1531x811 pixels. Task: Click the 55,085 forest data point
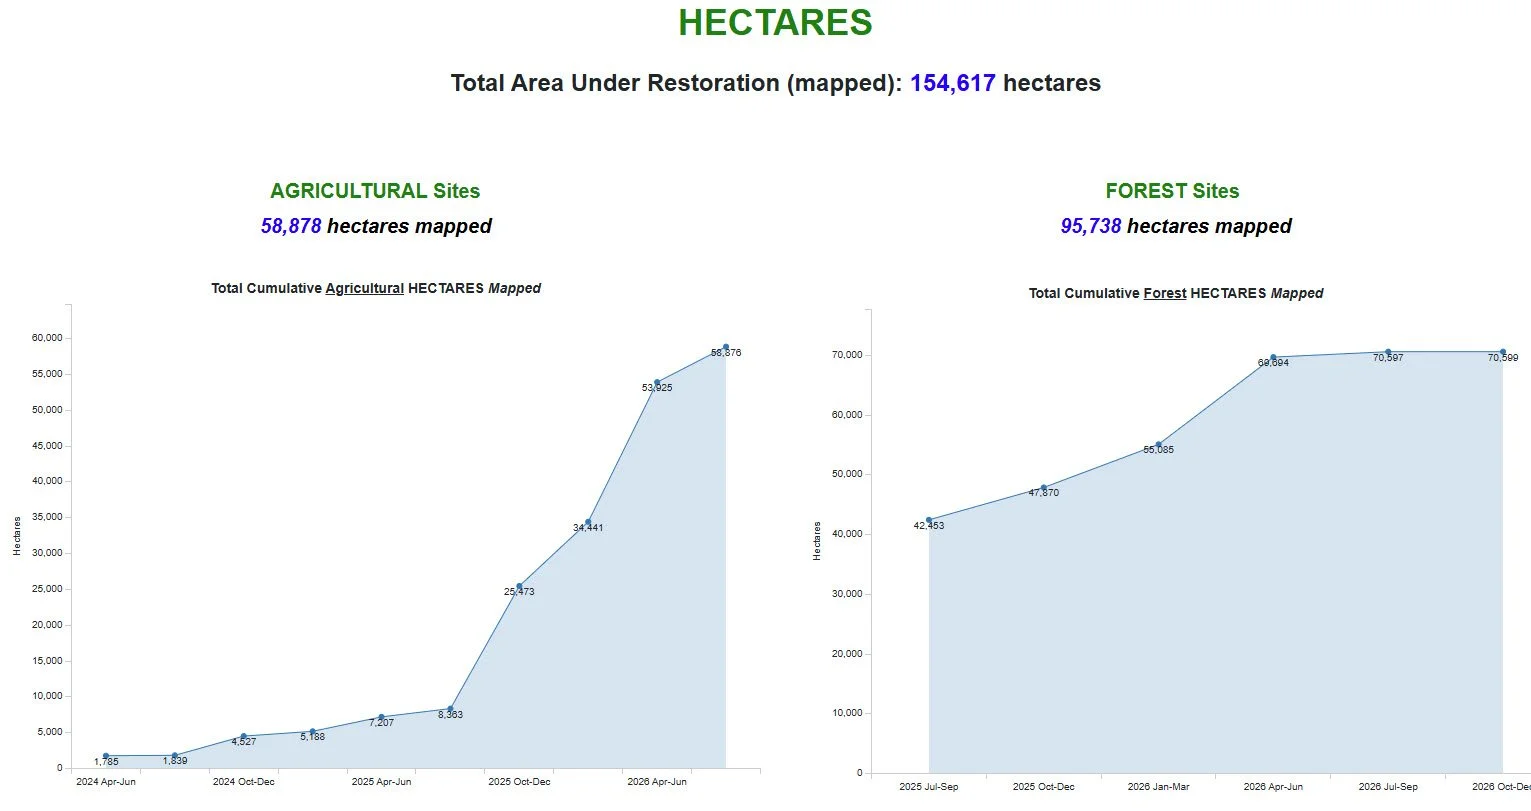1159,445
